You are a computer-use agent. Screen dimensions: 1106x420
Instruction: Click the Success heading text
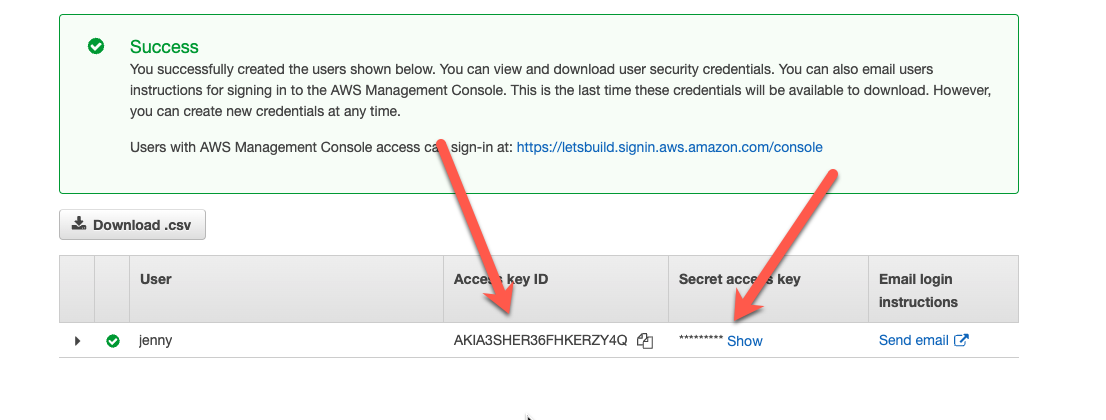(164, 47)
